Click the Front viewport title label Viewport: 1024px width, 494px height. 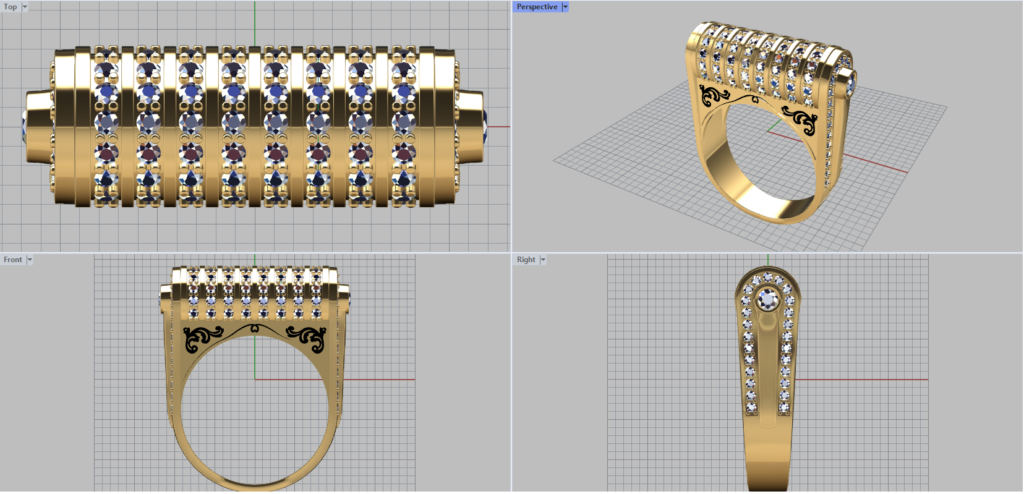pos(13,260)
